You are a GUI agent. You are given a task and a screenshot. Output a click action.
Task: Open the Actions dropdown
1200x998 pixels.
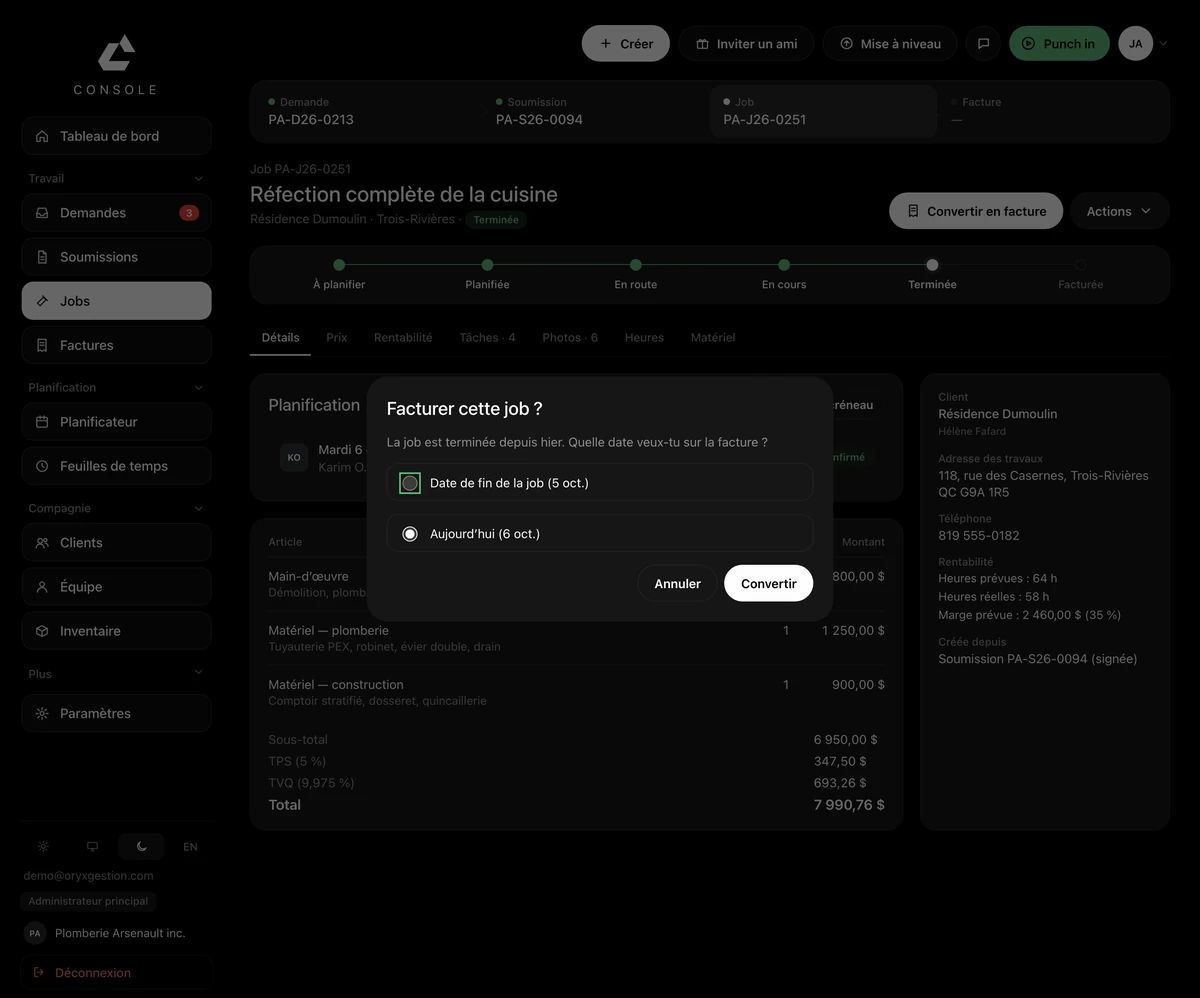coord(1120,211)
